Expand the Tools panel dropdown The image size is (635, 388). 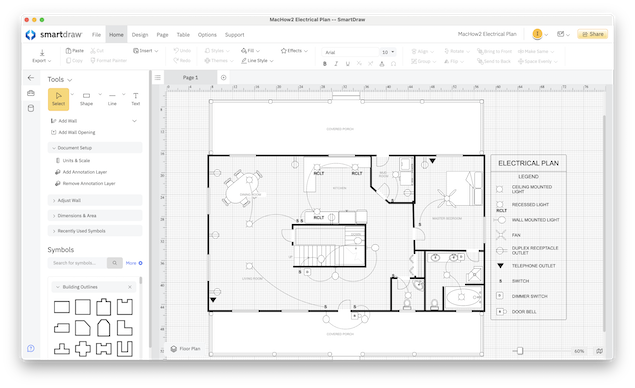tap(70, 80)
